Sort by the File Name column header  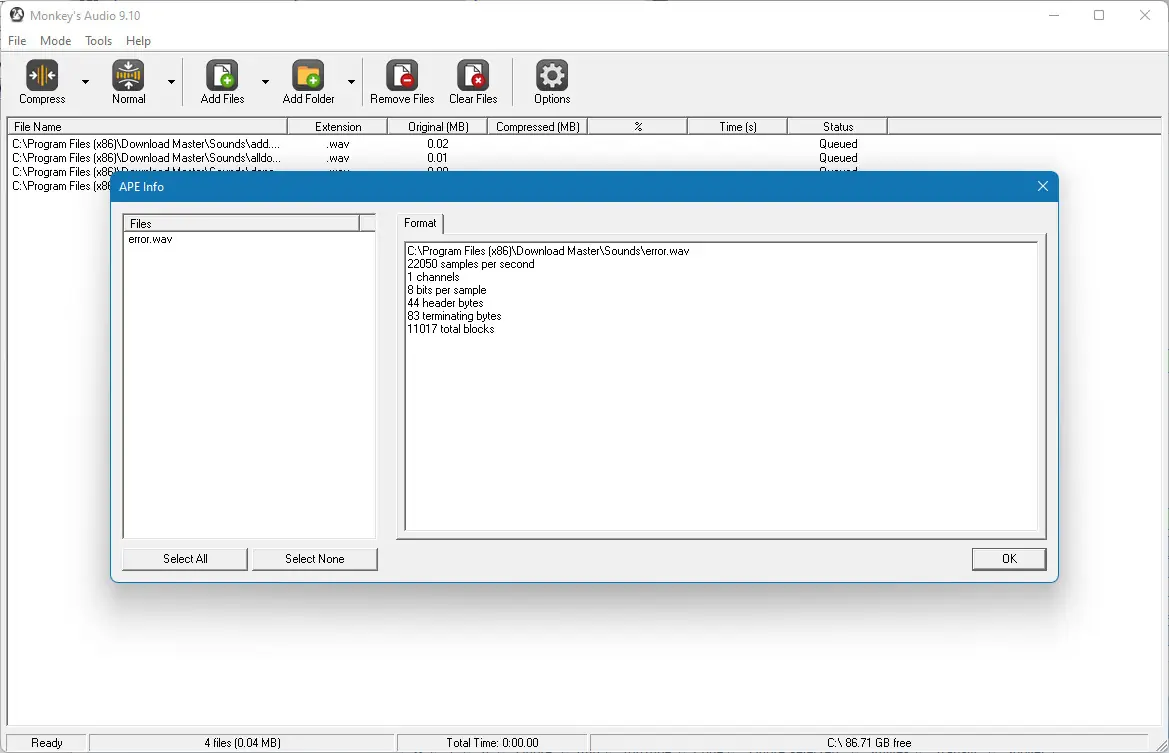pos(147,127)
